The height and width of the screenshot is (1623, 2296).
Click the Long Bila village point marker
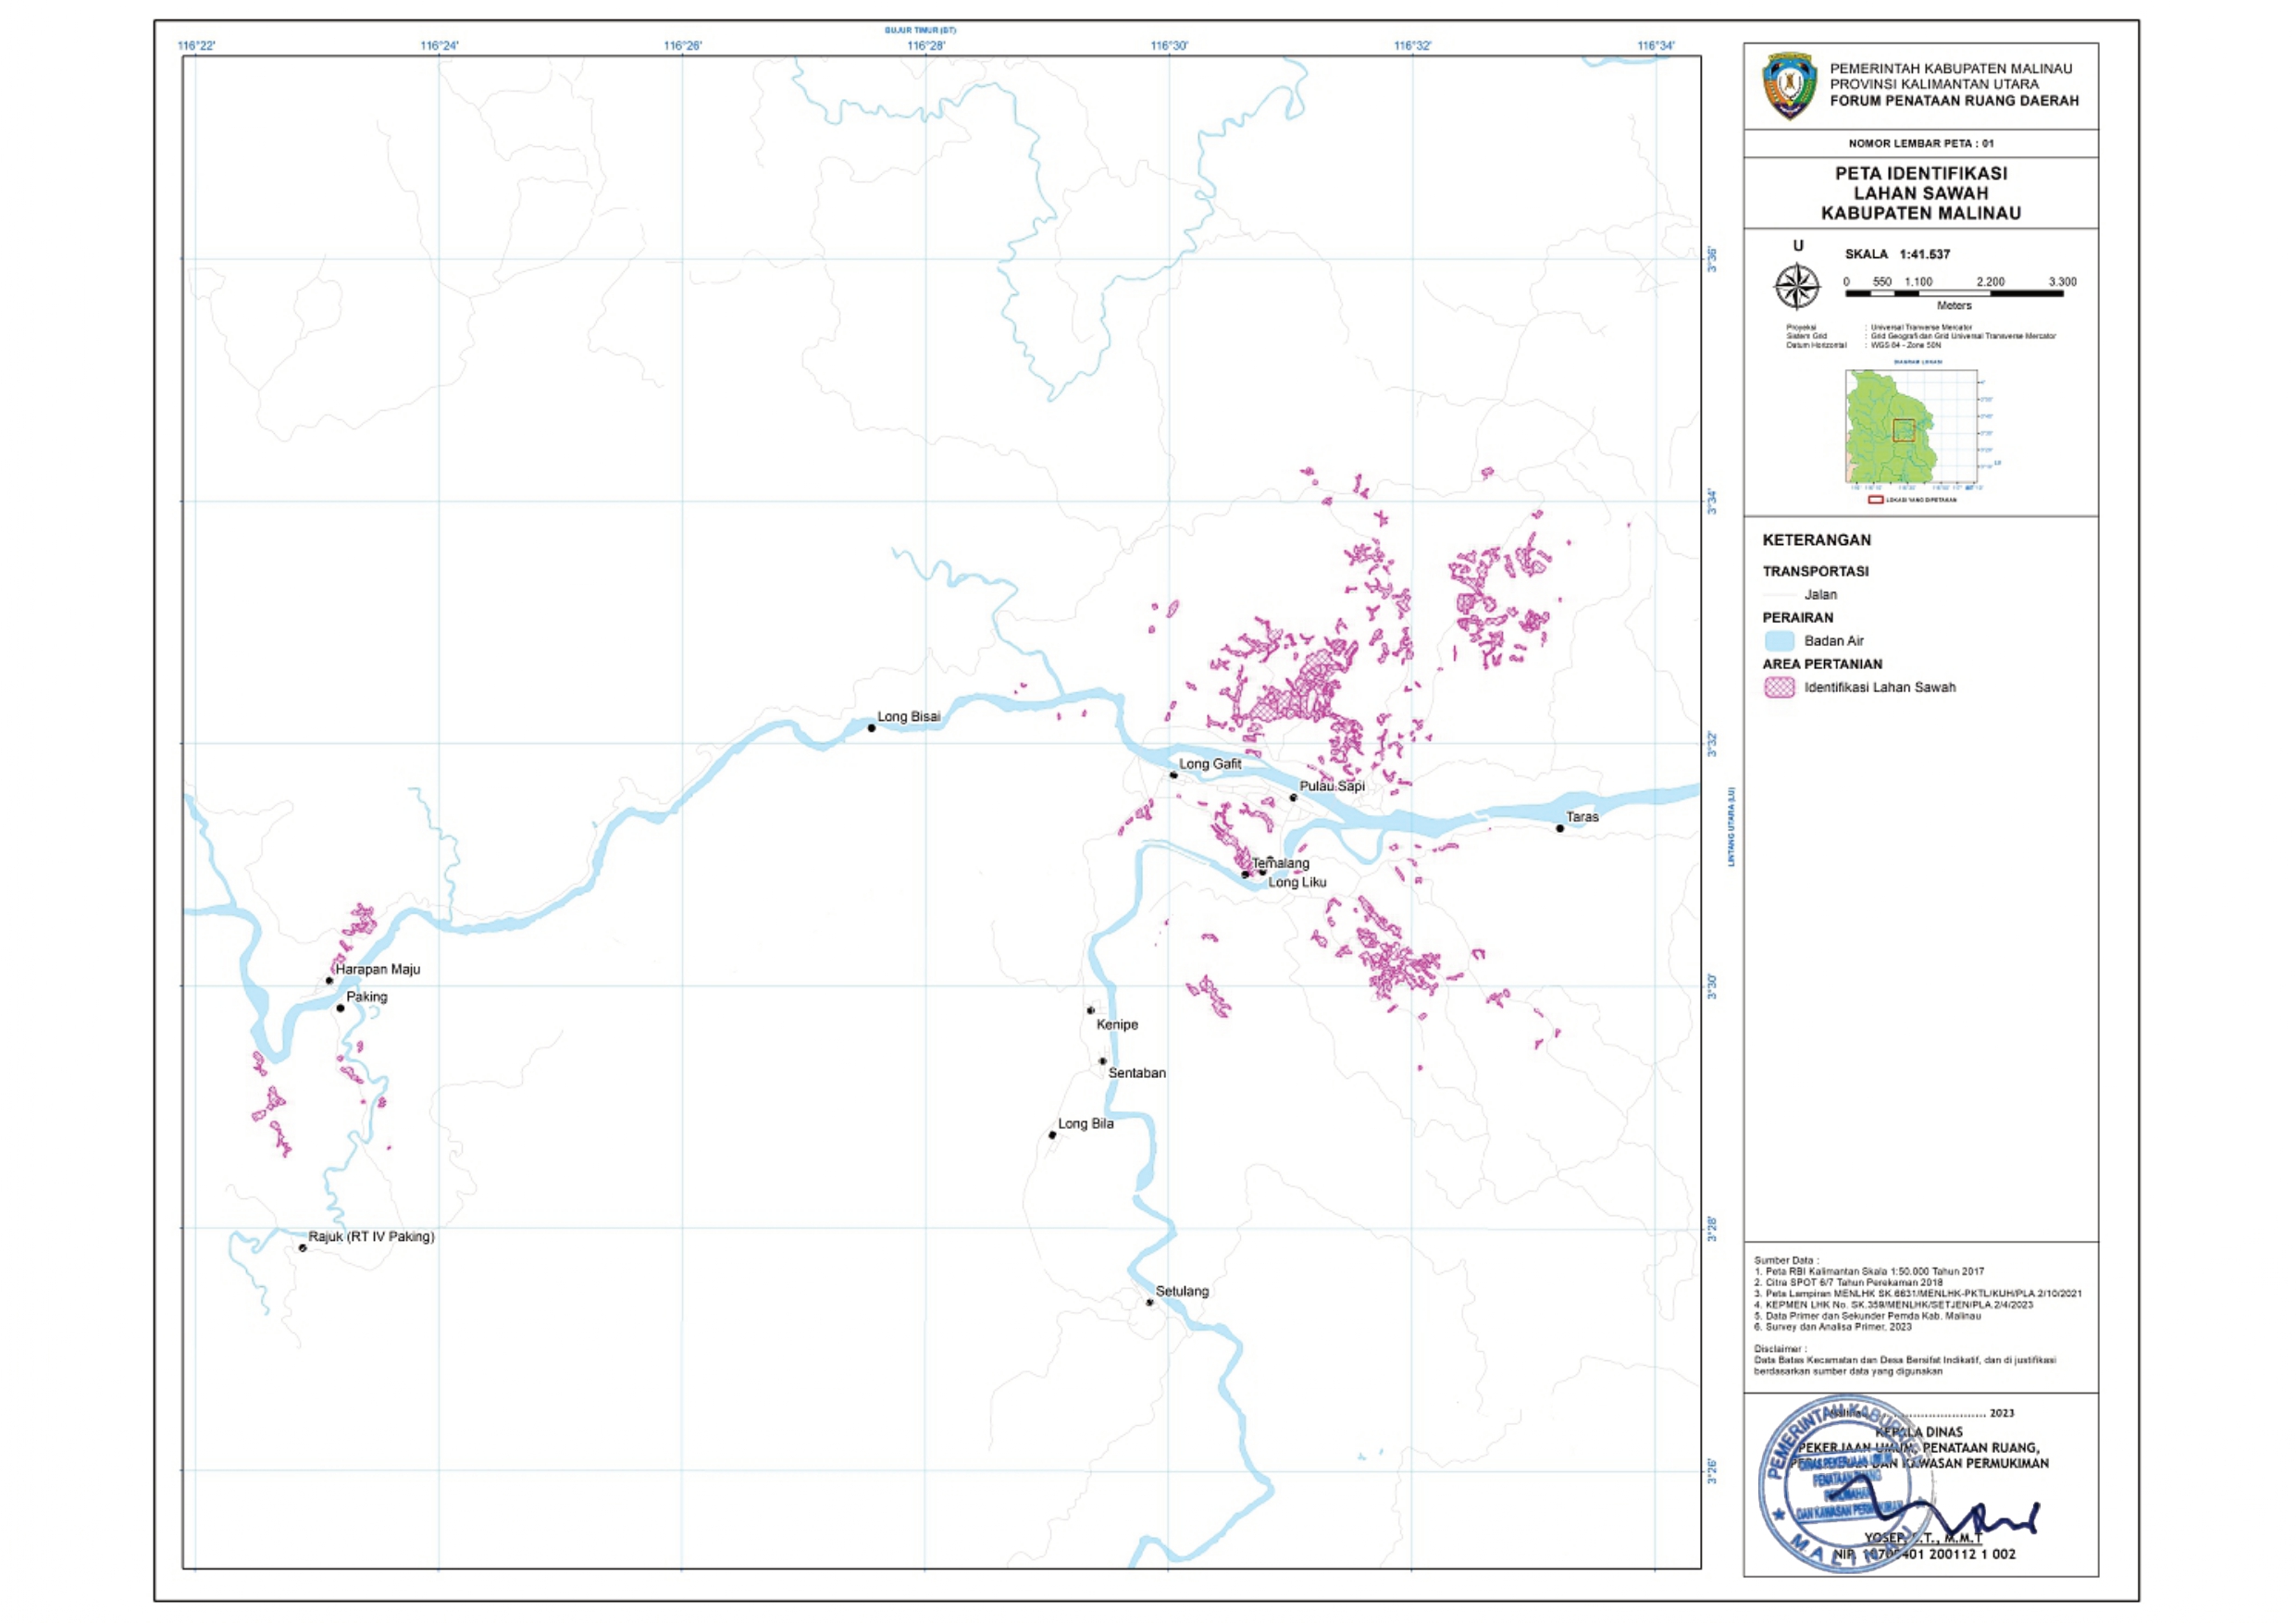pos(1052,1135)
